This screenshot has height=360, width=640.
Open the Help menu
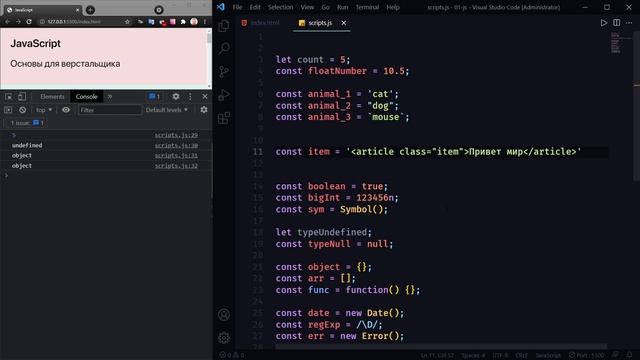point(393,7)
